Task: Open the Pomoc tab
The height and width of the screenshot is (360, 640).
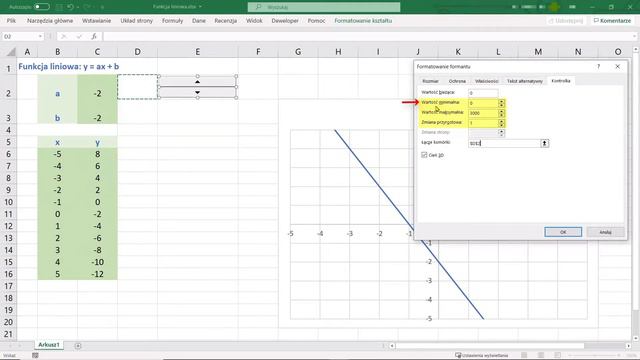Action: pyautogui.click(x=316, y=20)
